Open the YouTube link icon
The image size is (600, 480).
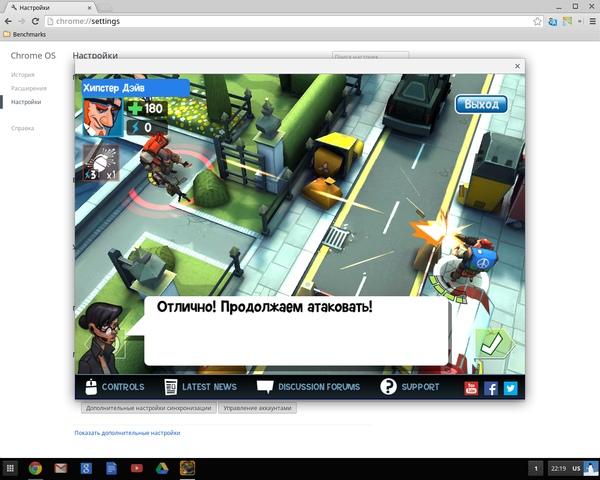click(471, 388)
